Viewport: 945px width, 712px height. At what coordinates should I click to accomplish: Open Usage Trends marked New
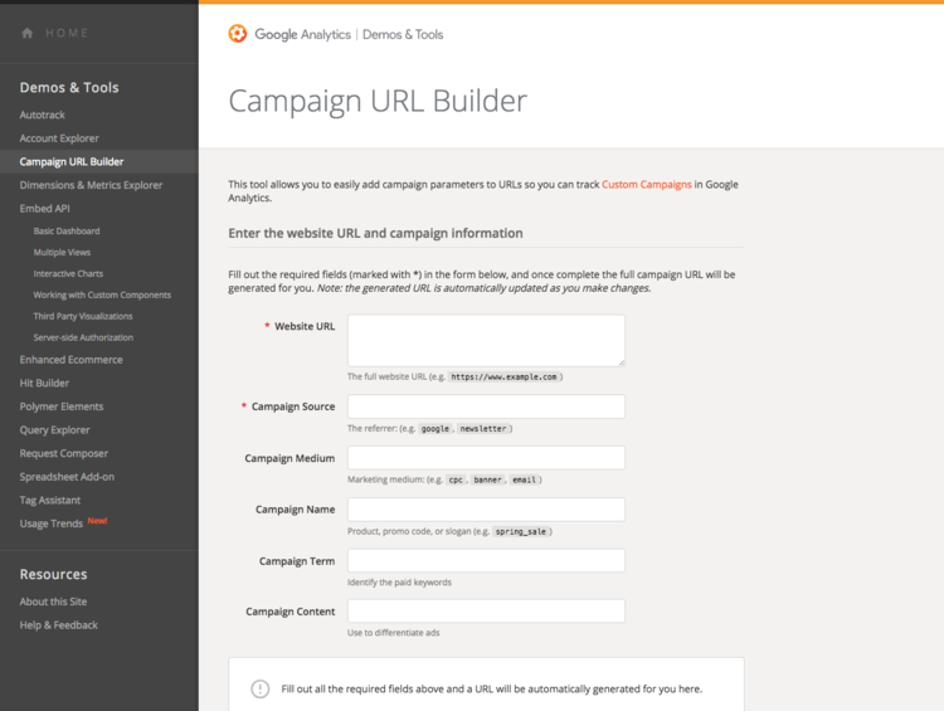[x=51, y=524]
